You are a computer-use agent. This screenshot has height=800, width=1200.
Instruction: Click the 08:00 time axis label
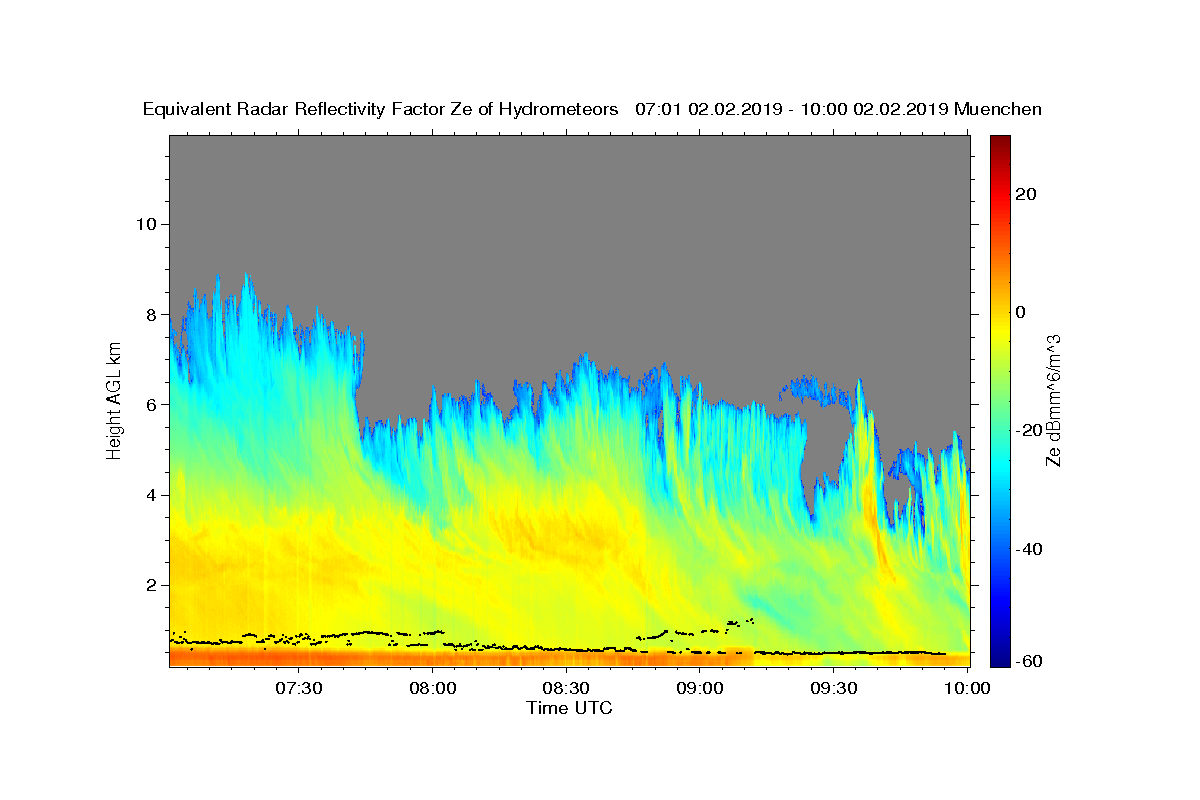pyautogui.click(x=433, y=688)
